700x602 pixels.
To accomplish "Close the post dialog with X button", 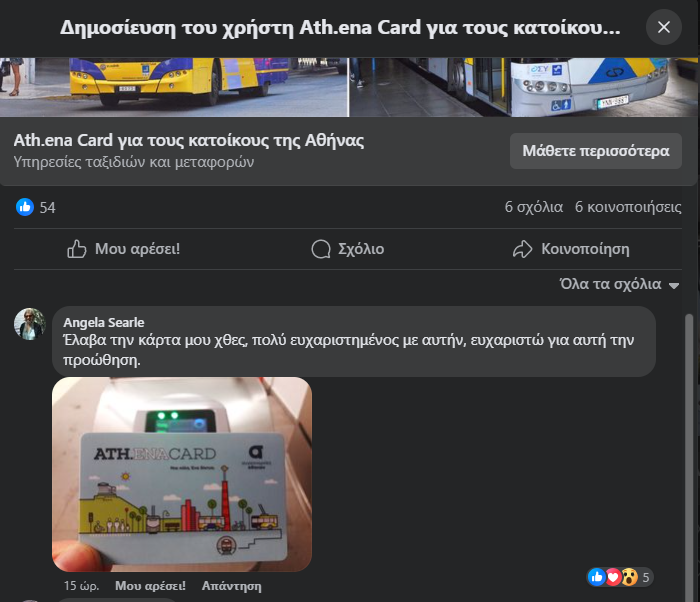I will [663, 27].
